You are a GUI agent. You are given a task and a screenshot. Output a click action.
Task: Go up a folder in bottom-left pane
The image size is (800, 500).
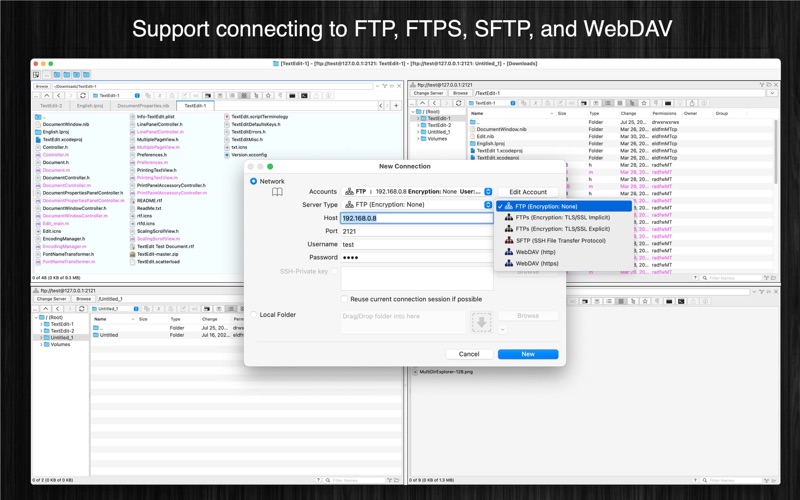click(x=45, y=309)
